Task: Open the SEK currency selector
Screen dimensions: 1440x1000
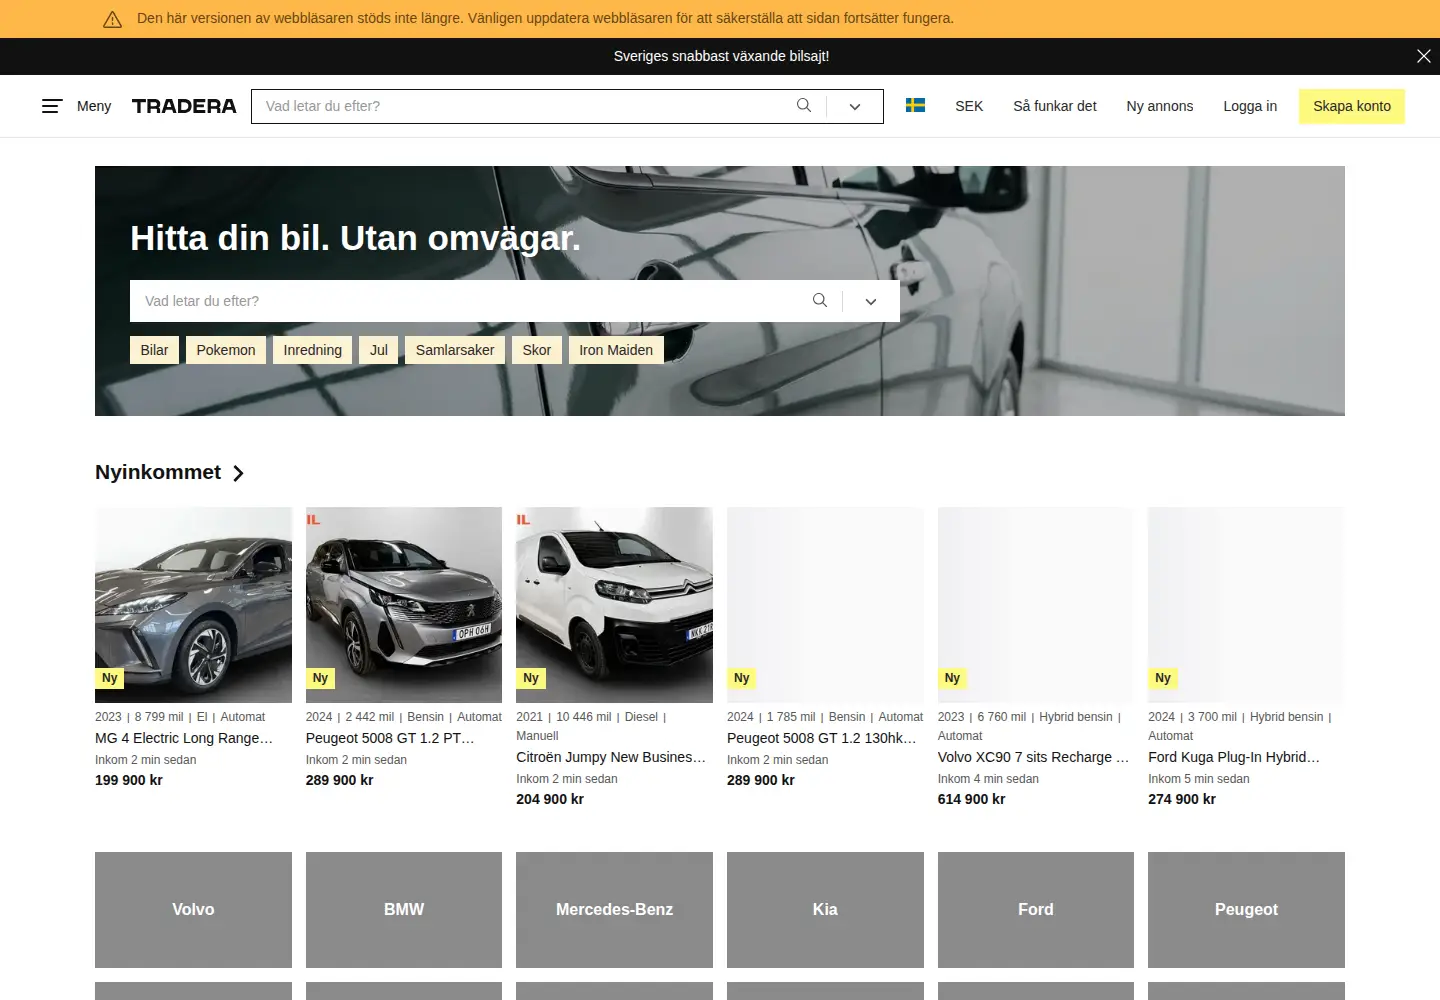Action: tap(969, 106)
